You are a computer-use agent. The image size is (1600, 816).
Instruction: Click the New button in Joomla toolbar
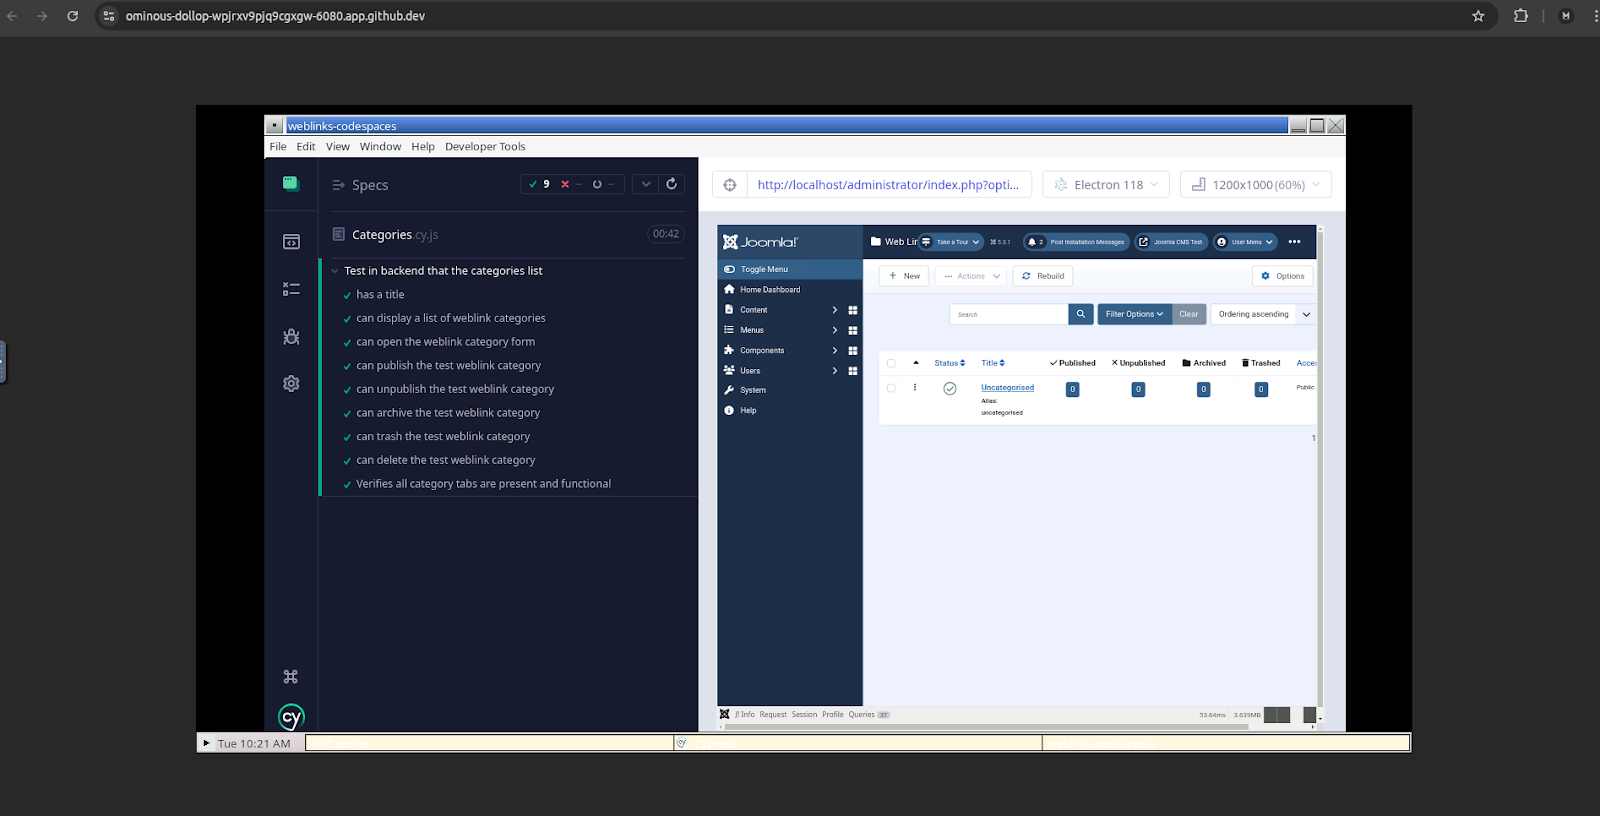904,276
